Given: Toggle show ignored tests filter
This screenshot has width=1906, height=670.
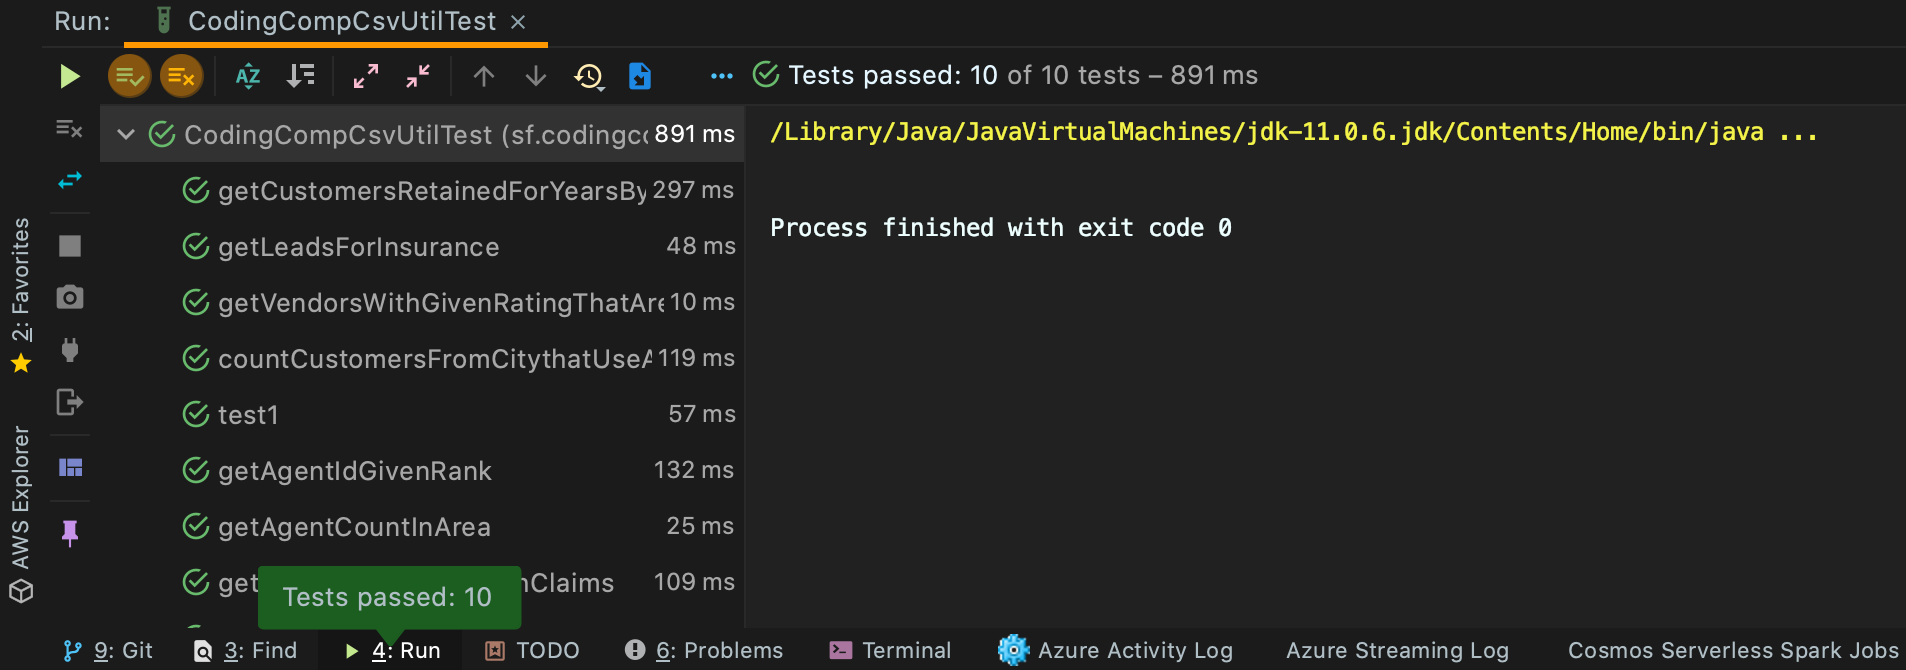Looking at the screenshot, I should [x=181, y=76].
